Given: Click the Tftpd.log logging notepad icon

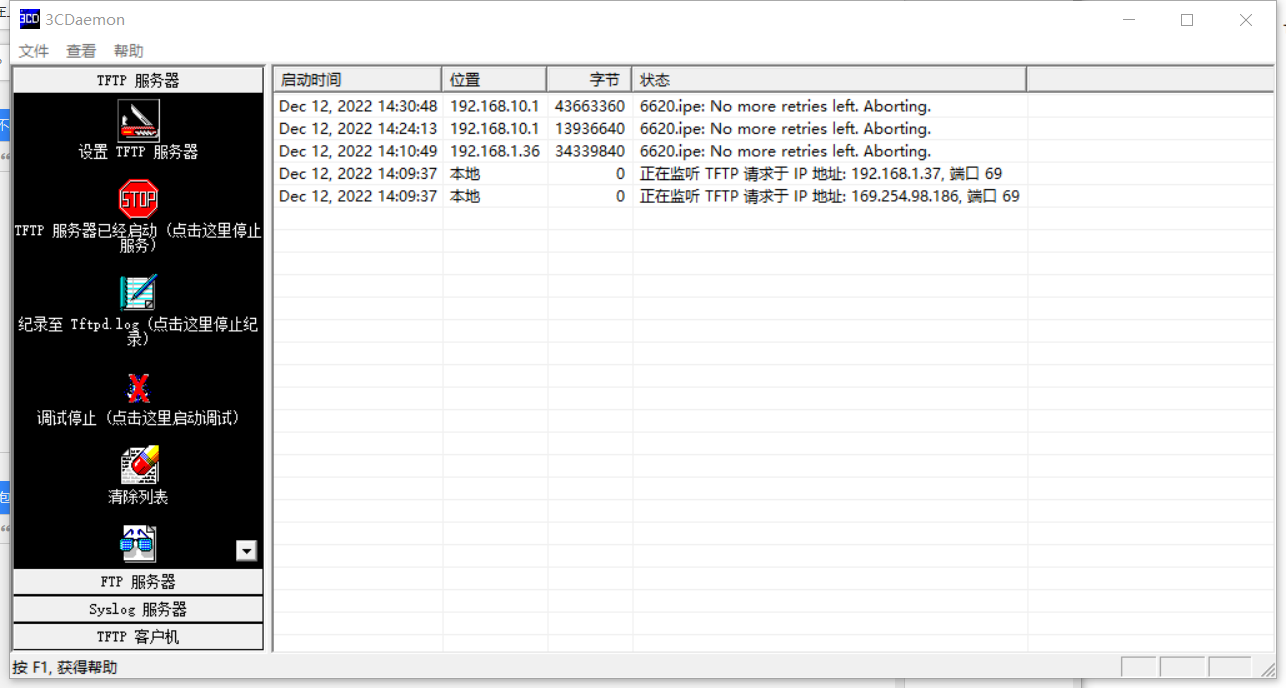Looking at the screenshot, I should [138, 292].
